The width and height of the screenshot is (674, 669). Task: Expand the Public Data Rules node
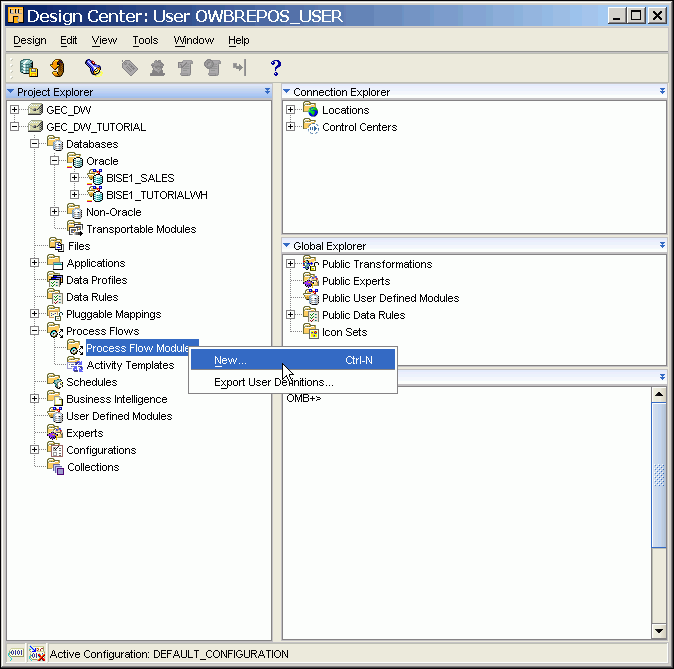(x=291, y=315)
